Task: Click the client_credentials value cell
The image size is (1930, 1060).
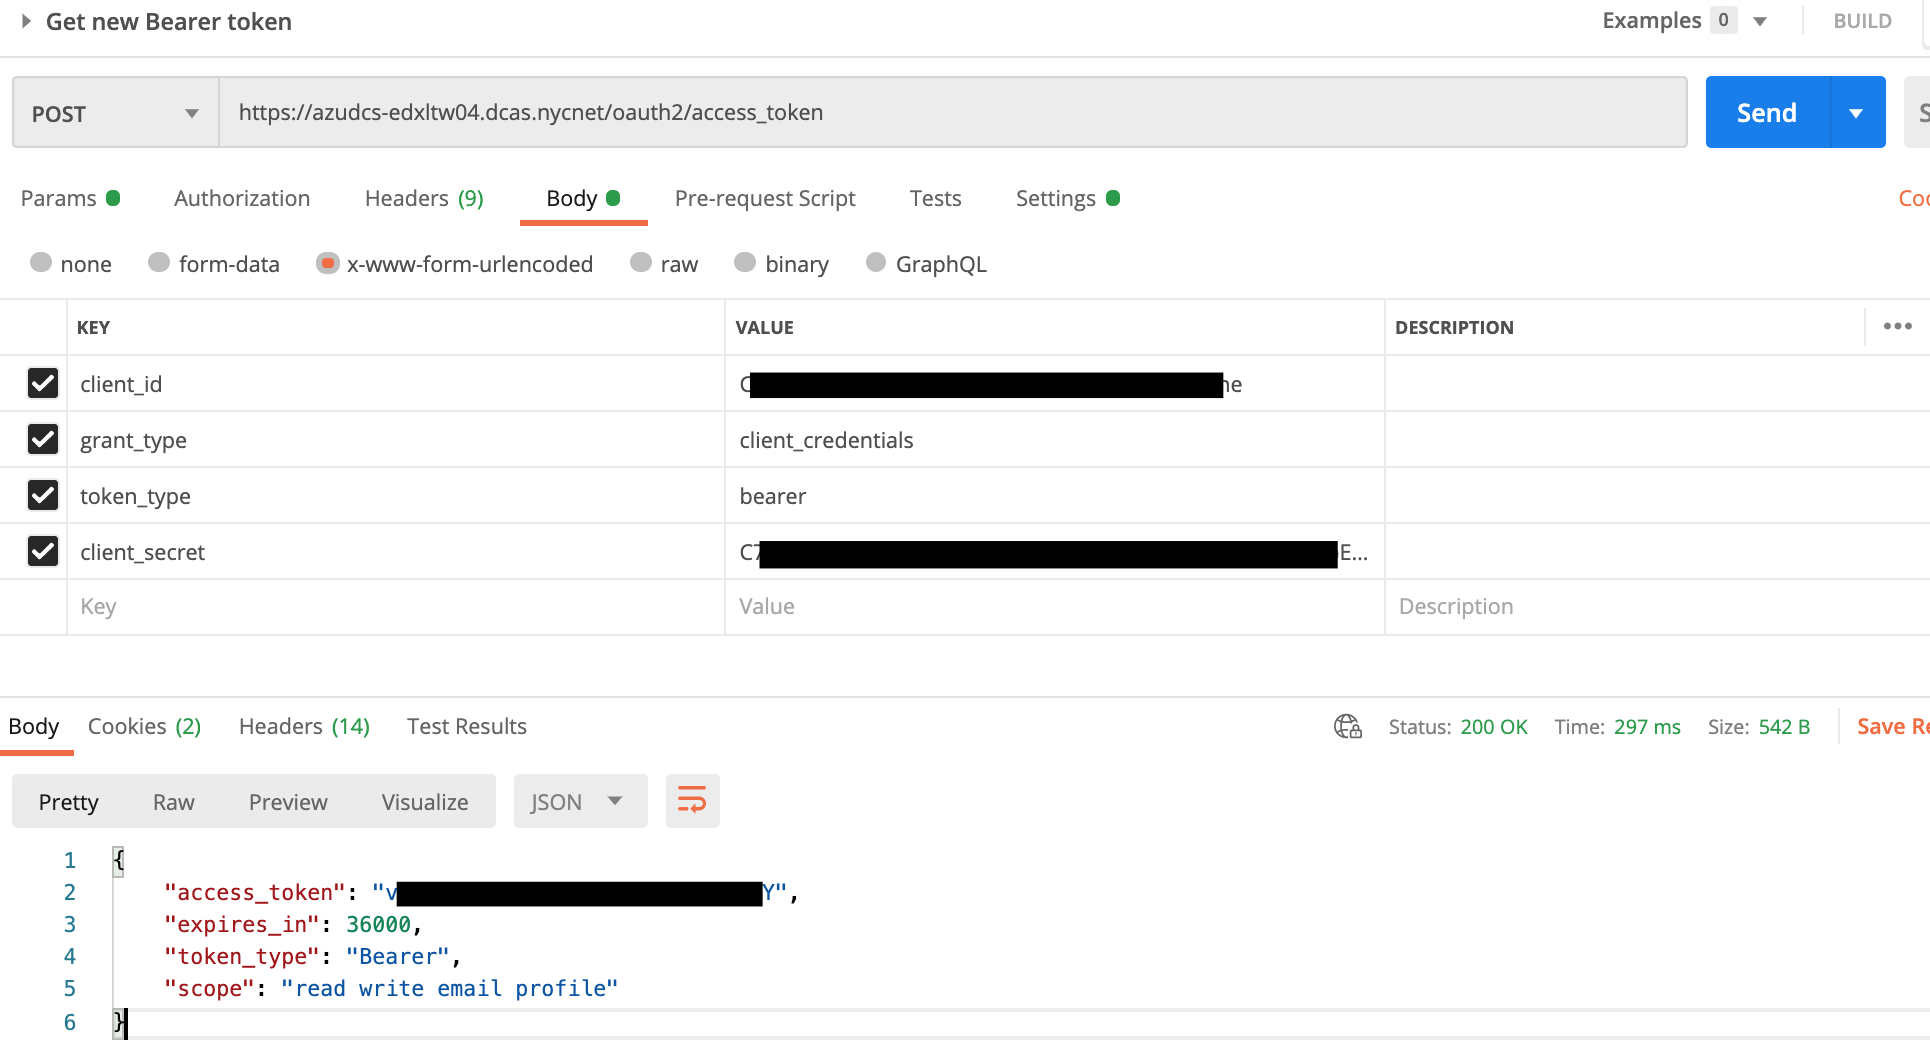Action: point(1055,439)
